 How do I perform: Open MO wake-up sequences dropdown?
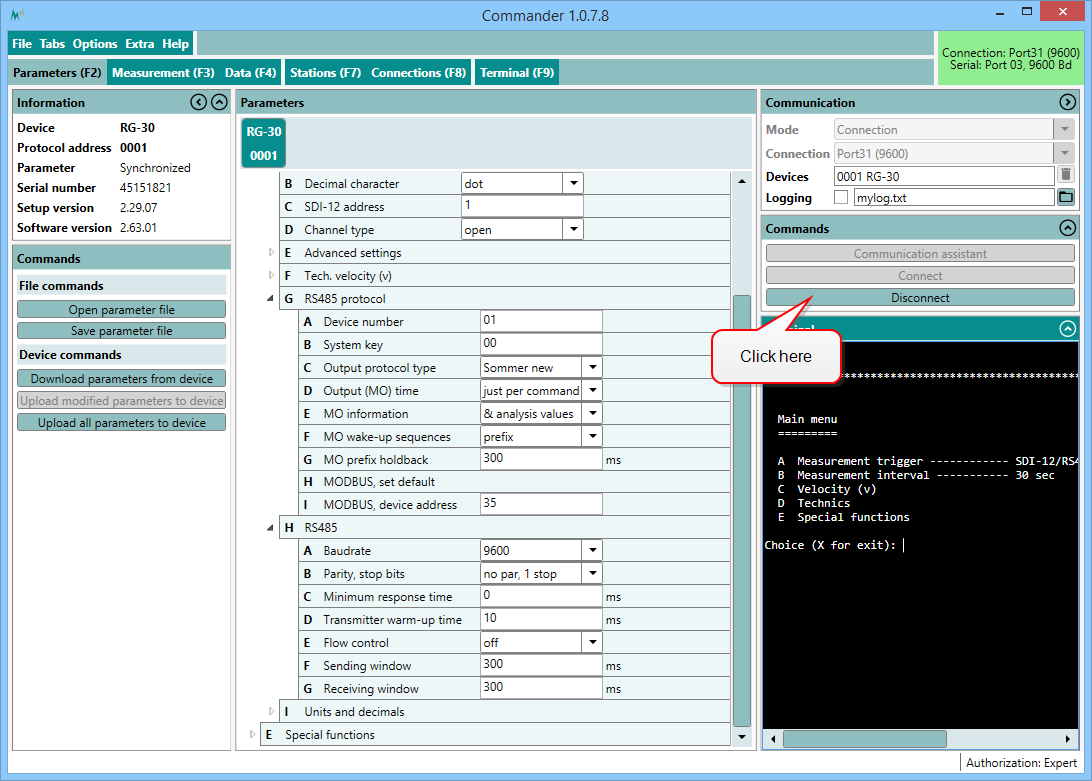click(593, 436)
